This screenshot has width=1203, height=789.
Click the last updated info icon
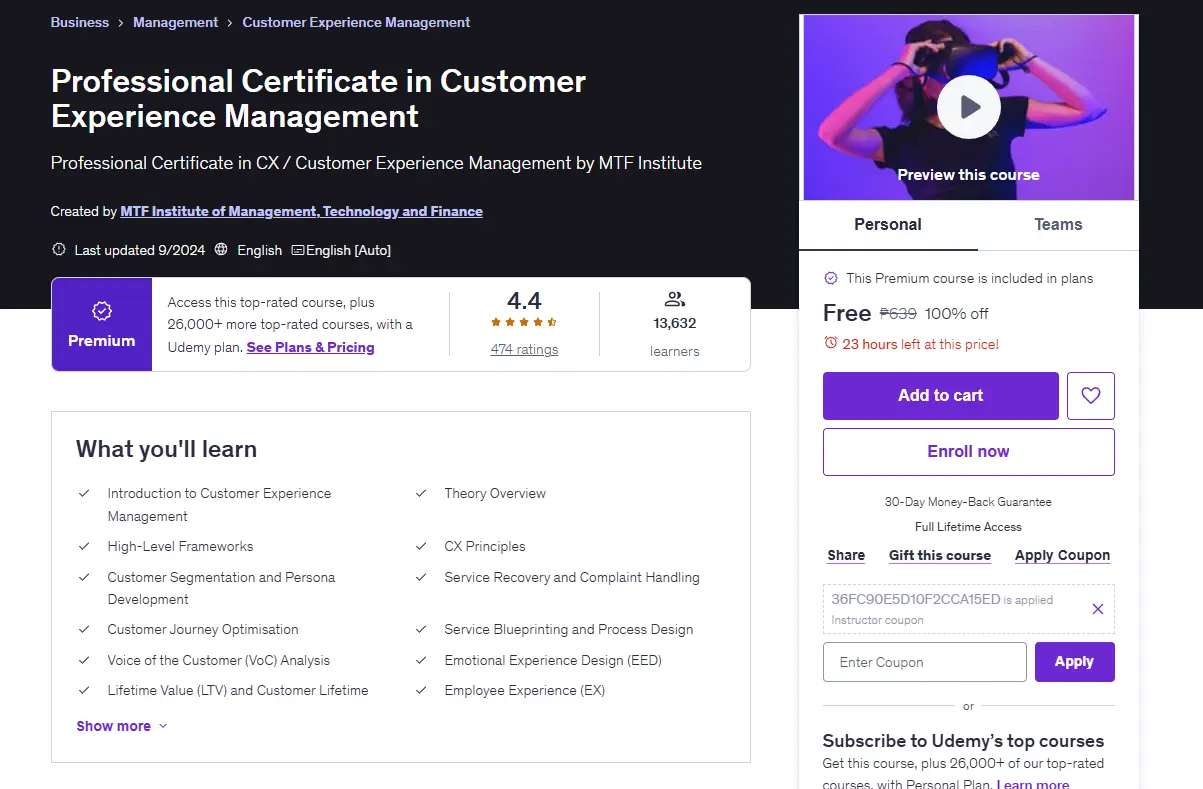[x=58, y=250]
